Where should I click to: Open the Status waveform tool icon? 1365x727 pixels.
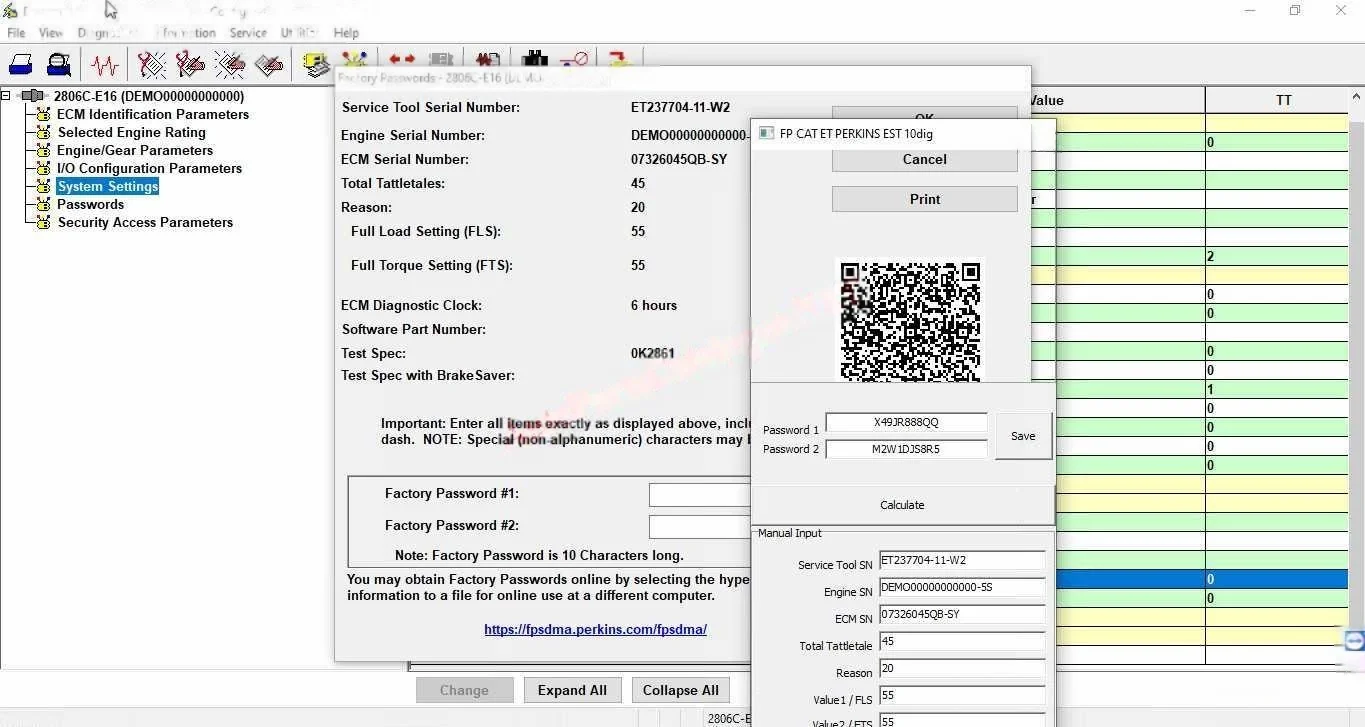[105, 63]
